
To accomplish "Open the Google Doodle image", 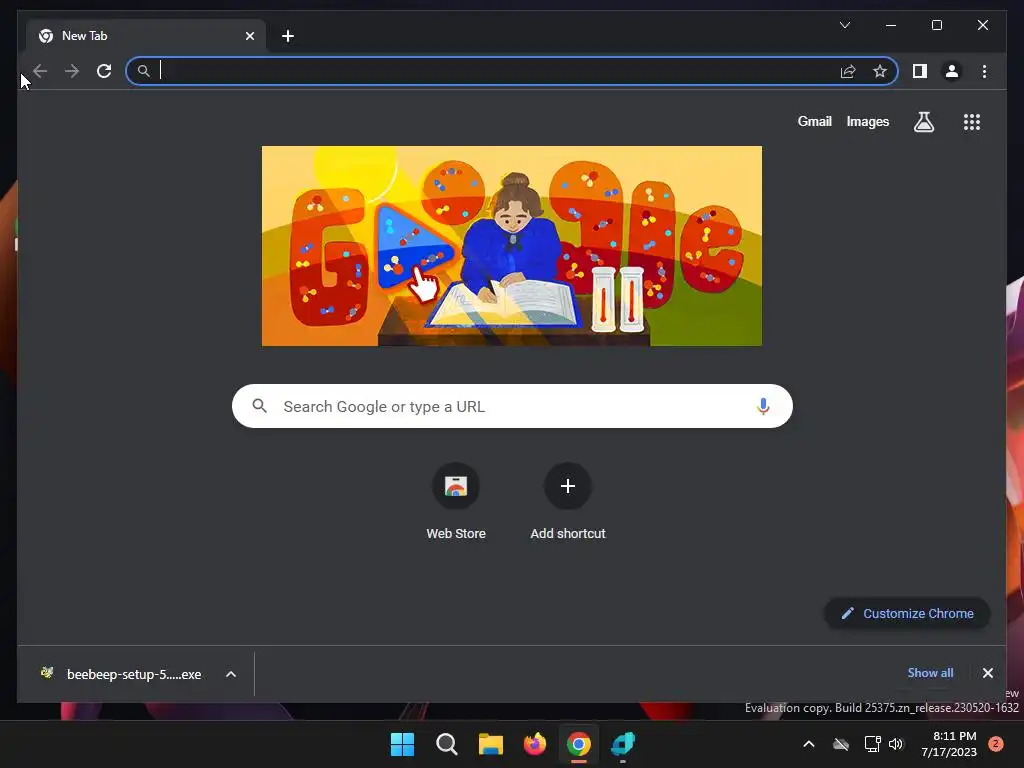I will click(x=511, y=246).
